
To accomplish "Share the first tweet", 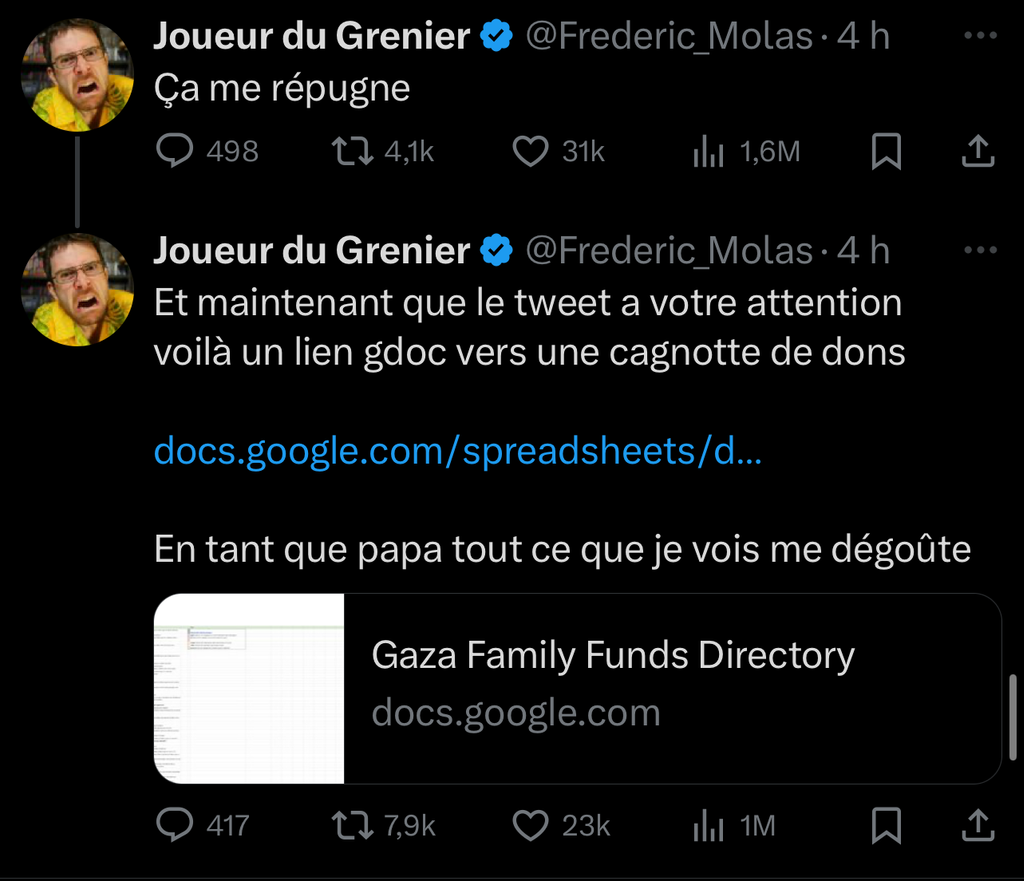I will click(x=977, y=151).
